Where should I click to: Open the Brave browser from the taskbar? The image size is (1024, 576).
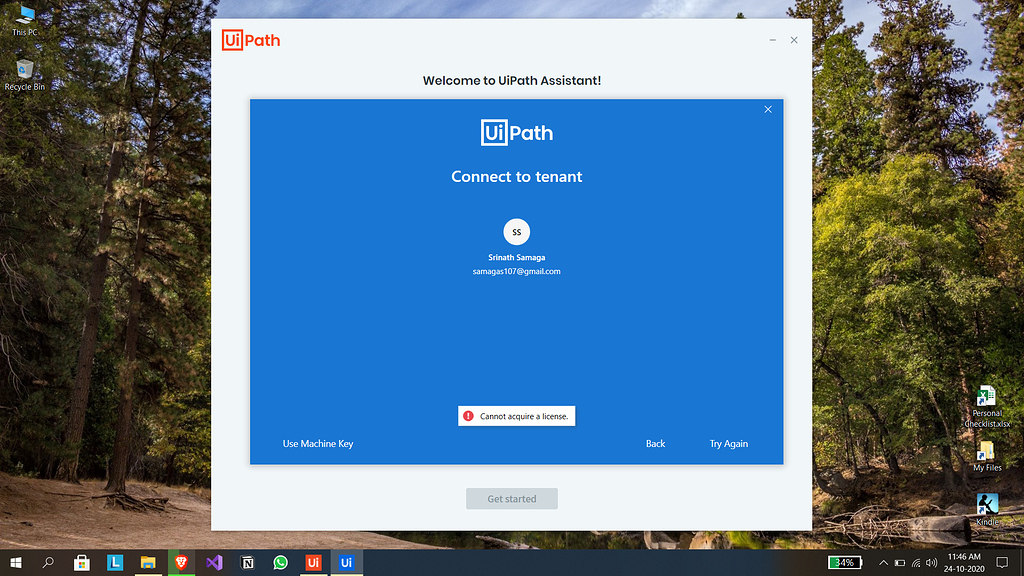(x=181, y=562)
